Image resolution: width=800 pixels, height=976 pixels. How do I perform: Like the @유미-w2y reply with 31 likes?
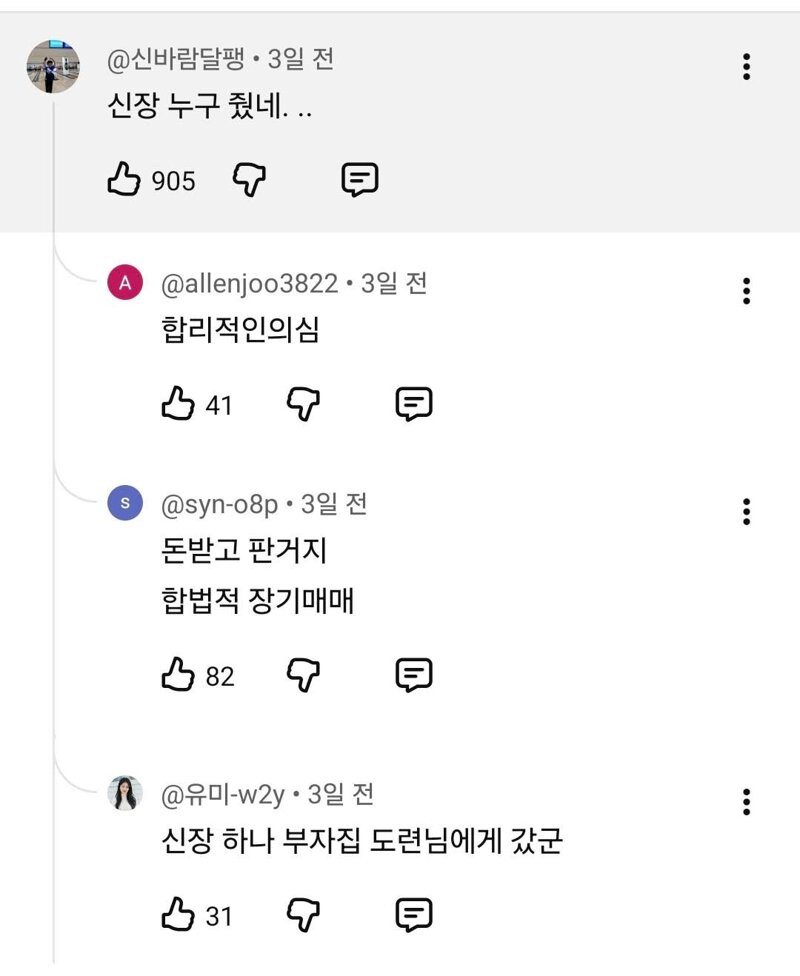pyautogui.click(x=177, y=914)
